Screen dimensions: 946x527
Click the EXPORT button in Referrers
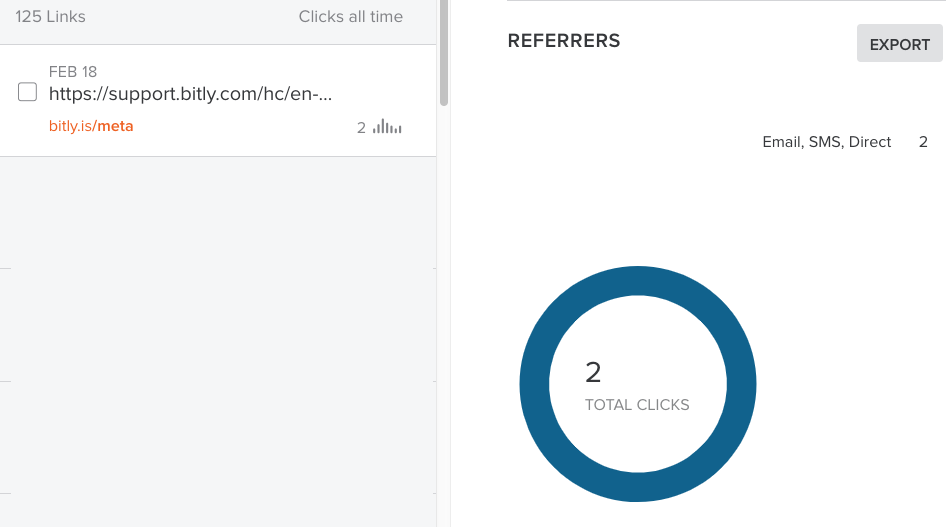pyautogui.click(x=900, y=43)
